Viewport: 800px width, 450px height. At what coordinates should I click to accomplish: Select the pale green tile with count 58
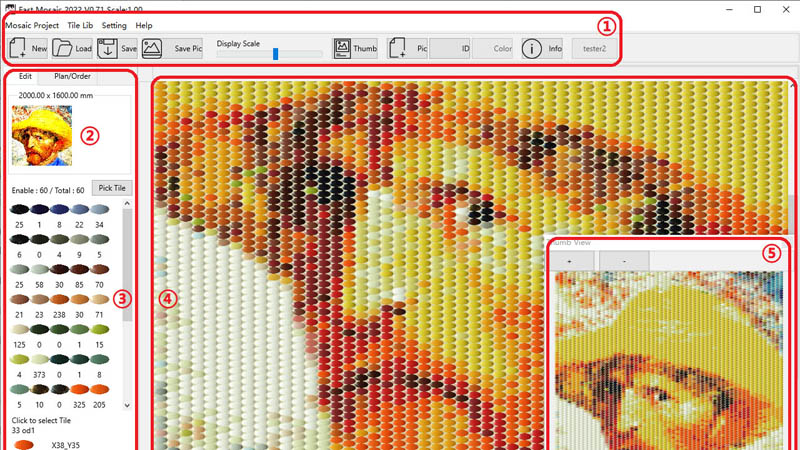[x=39, y=269]
